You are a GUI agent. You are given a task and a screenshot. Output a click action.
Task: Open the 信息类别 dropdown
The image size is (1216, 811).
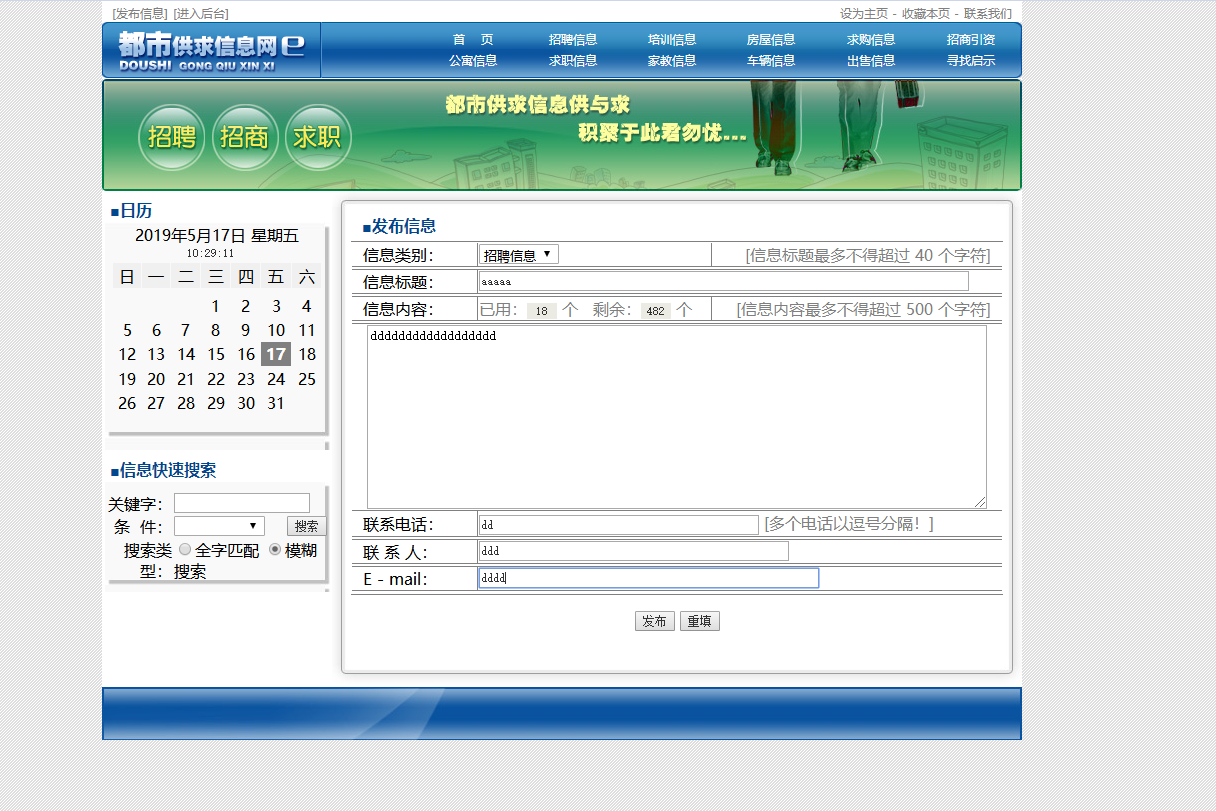click(x=518, y=255)
